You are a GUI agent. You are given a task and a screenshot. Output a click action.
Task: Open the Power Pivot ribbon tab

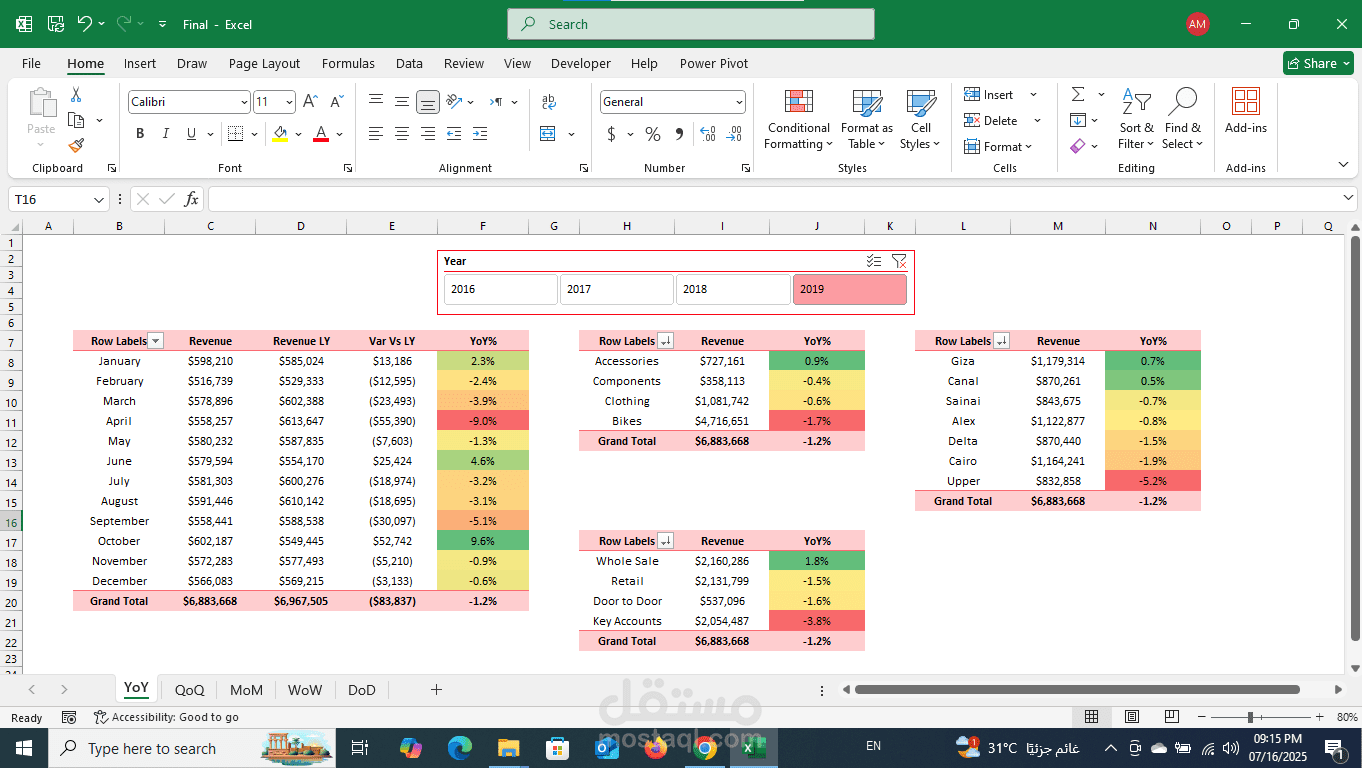[714, 63]
